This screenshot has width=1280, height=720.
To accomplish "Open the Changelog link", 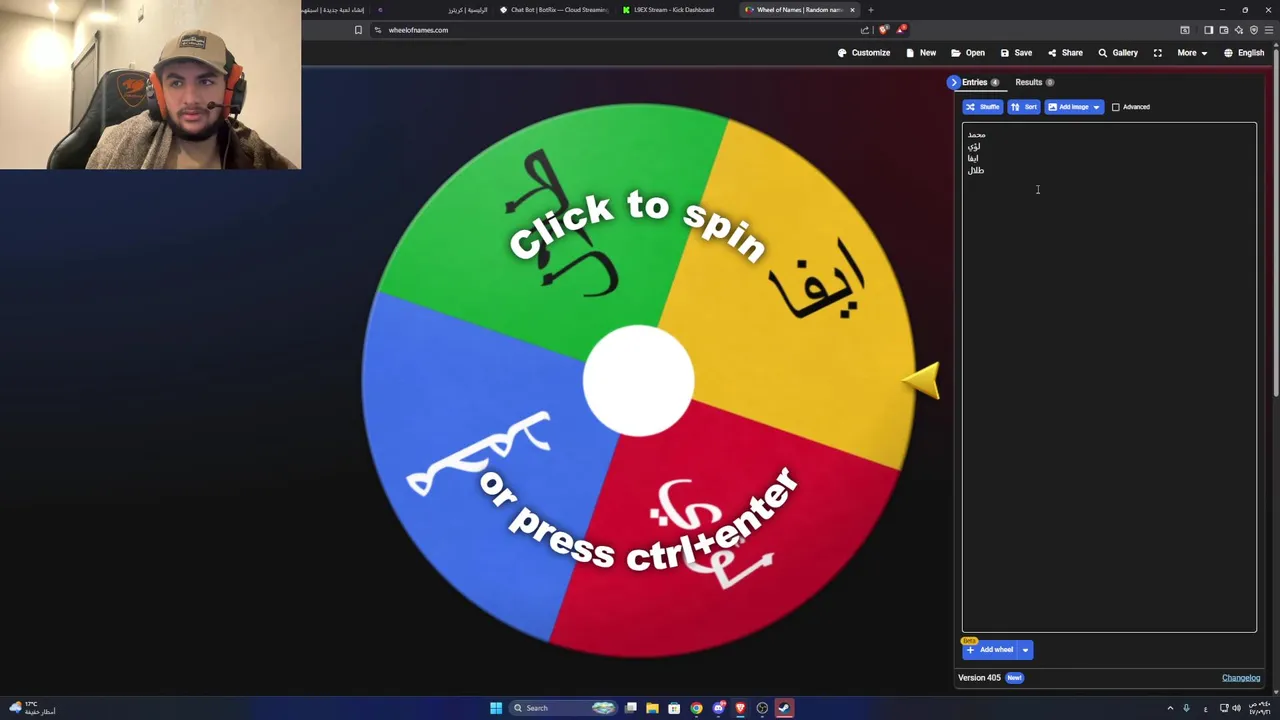I will pos(1241,678).
